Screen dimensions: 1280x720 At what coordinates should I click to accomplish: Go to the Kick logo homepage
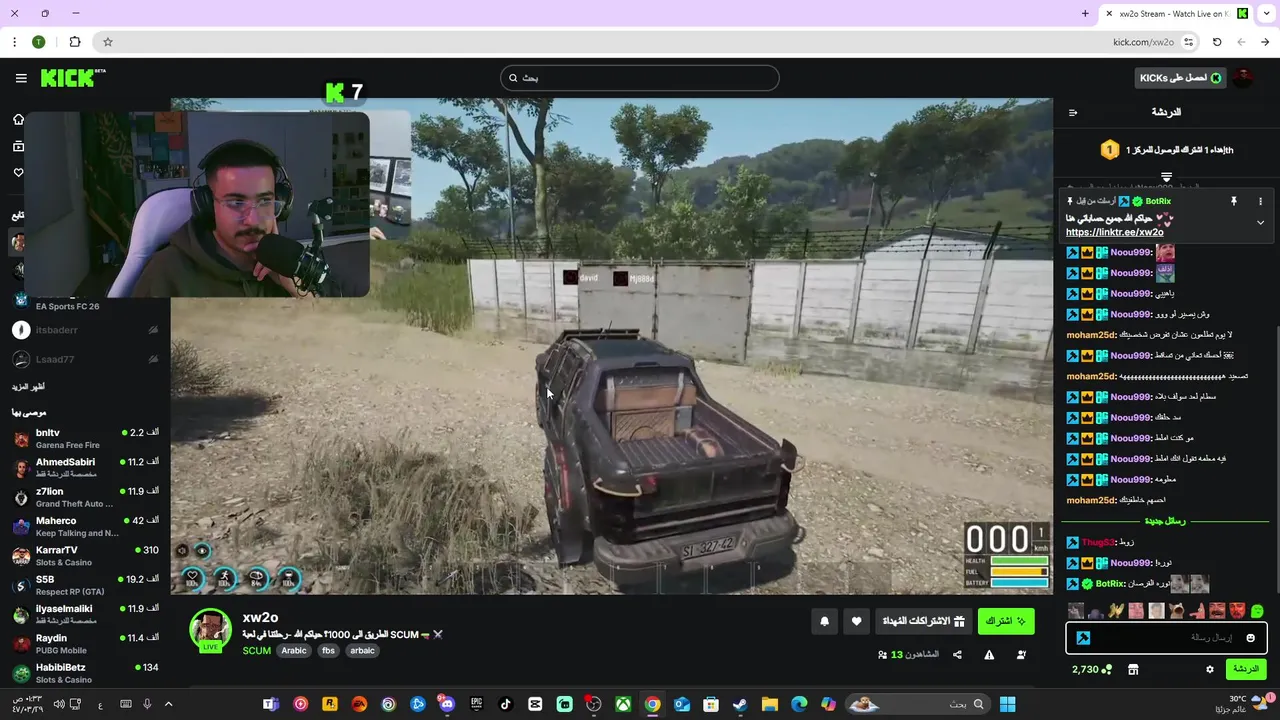(73, 78)
